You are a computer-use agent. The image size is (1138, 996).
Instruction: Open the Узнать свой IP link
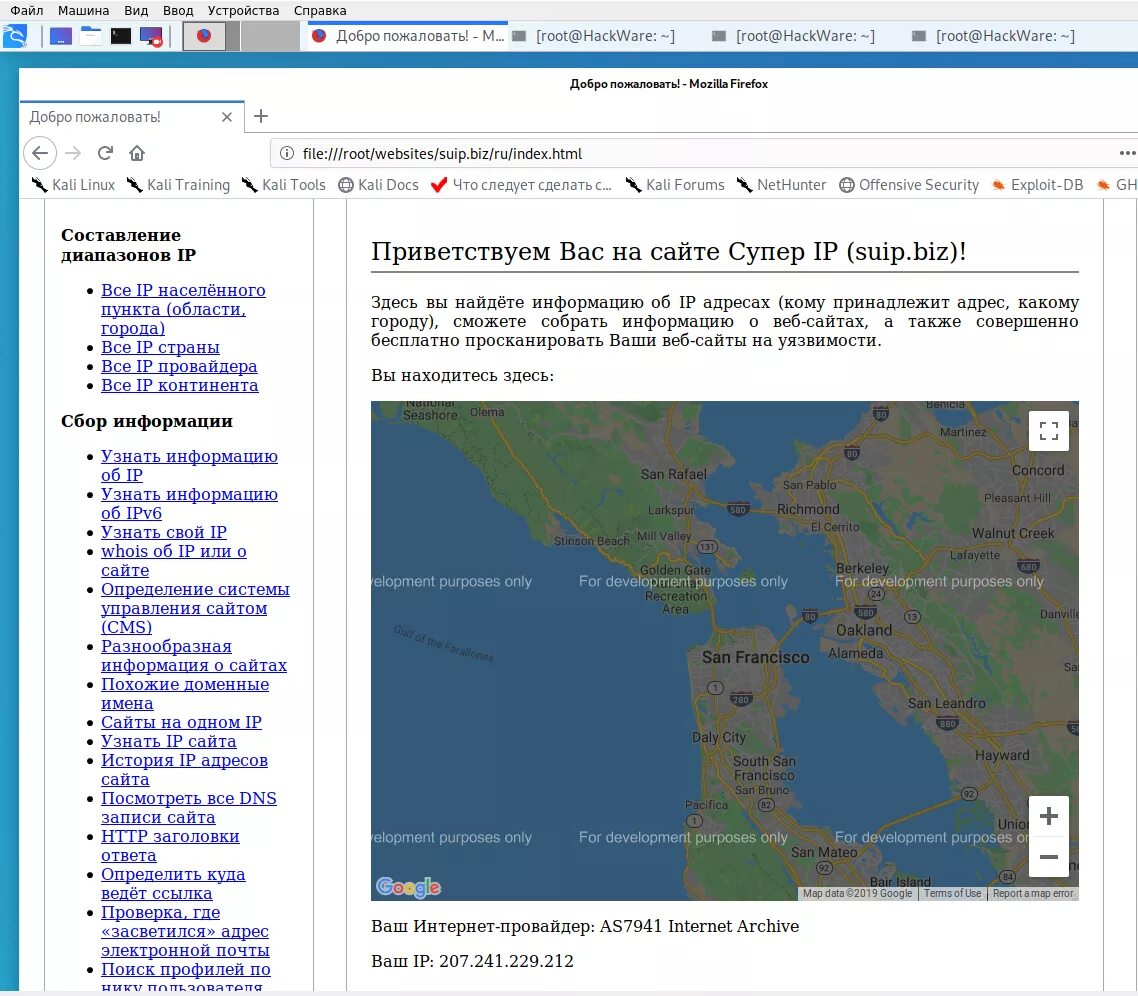click(163, 532)
